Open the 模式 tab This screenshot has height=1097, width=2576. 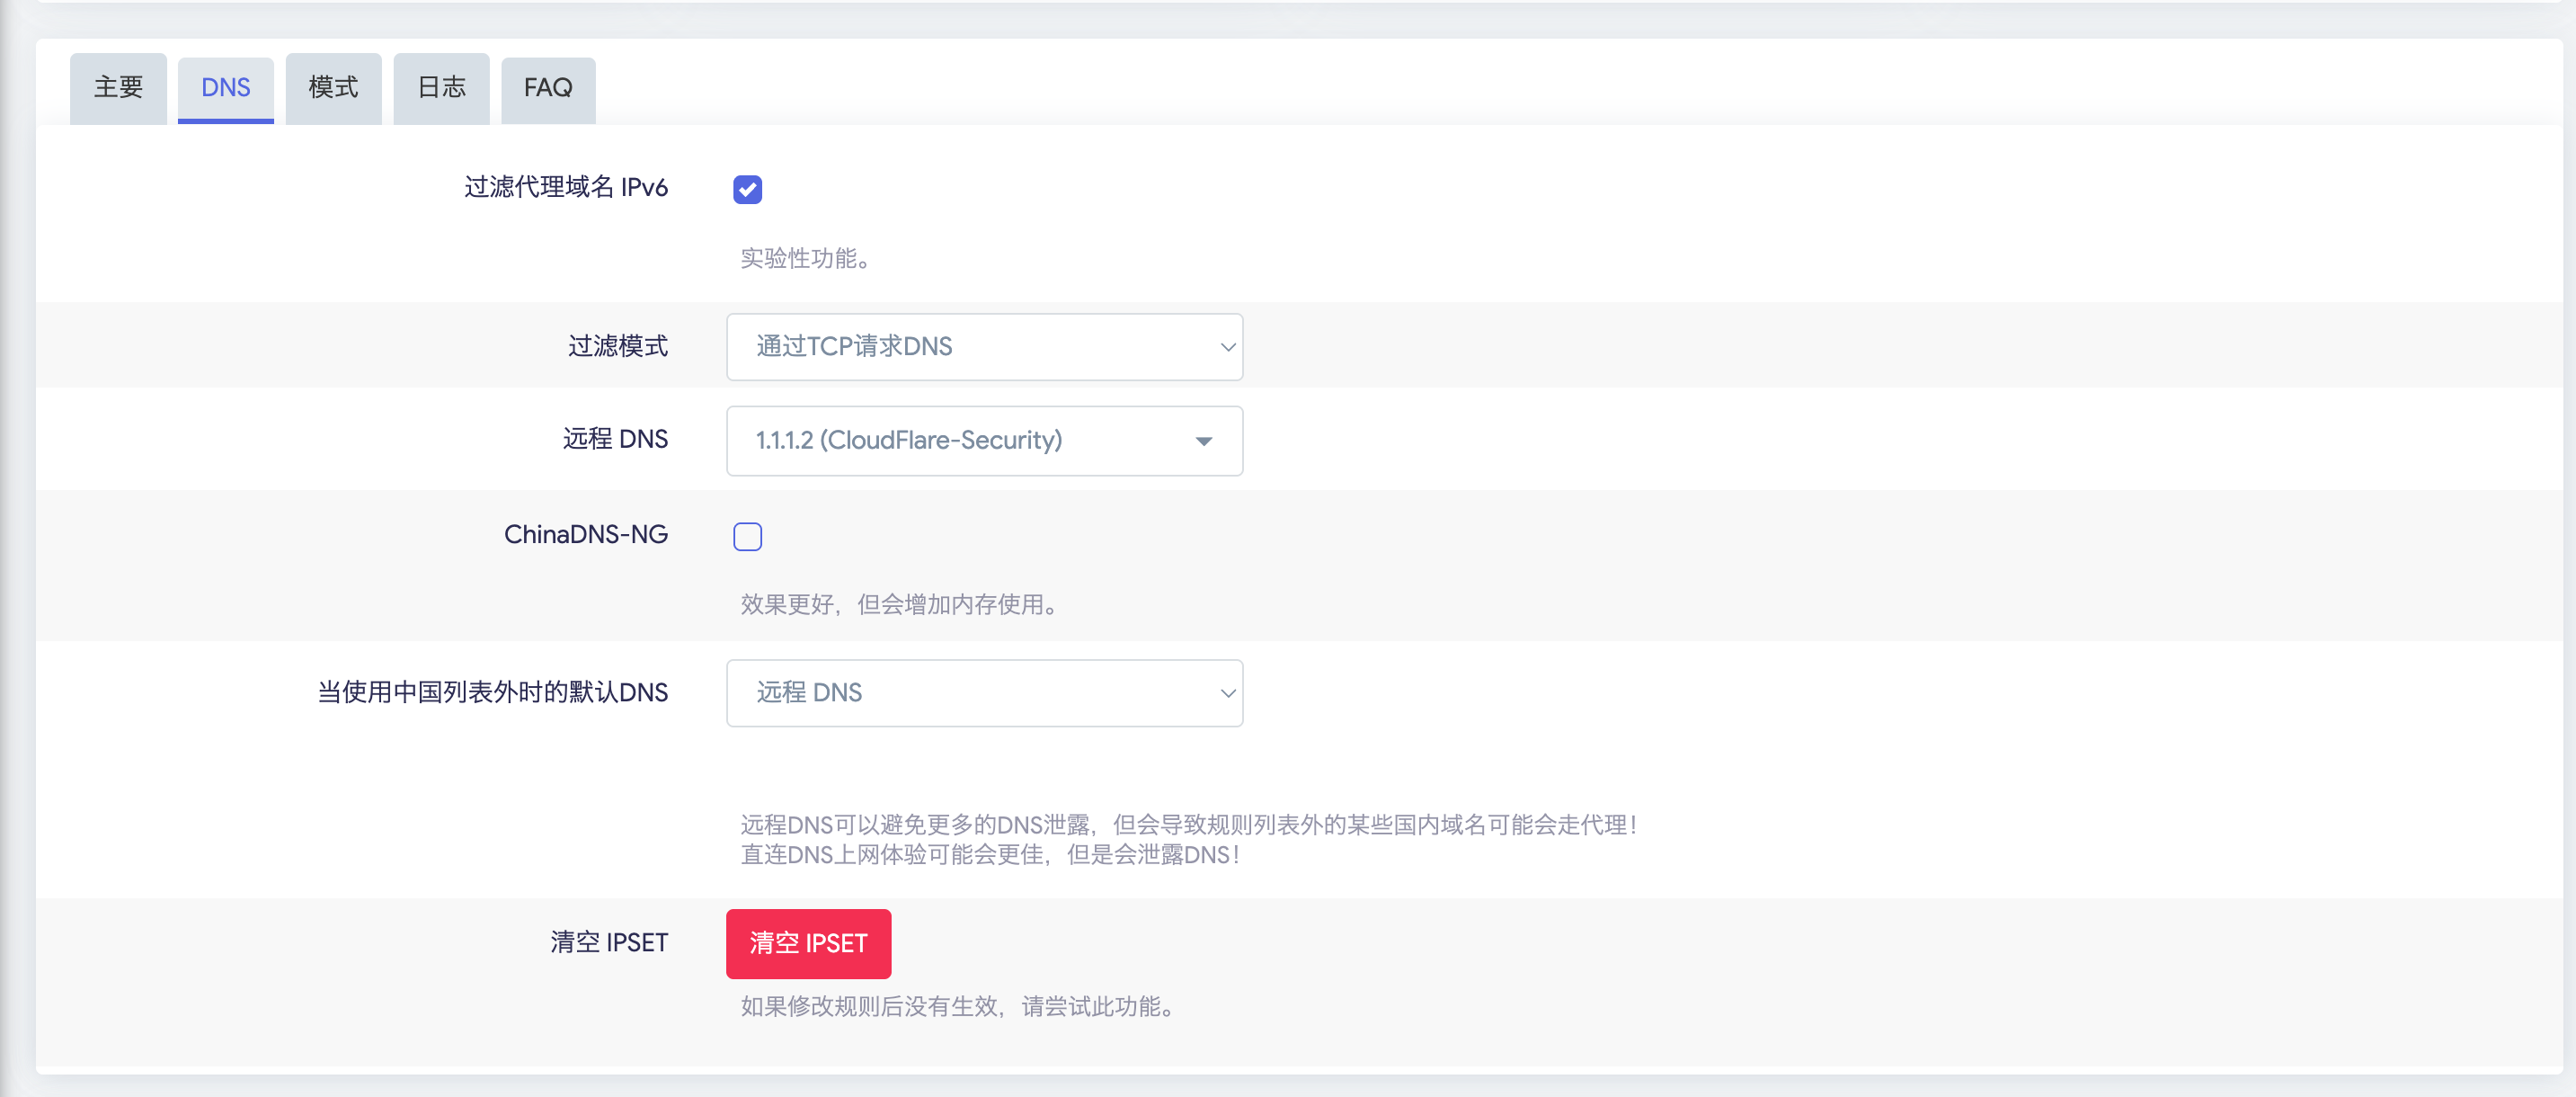coord(333,88)
